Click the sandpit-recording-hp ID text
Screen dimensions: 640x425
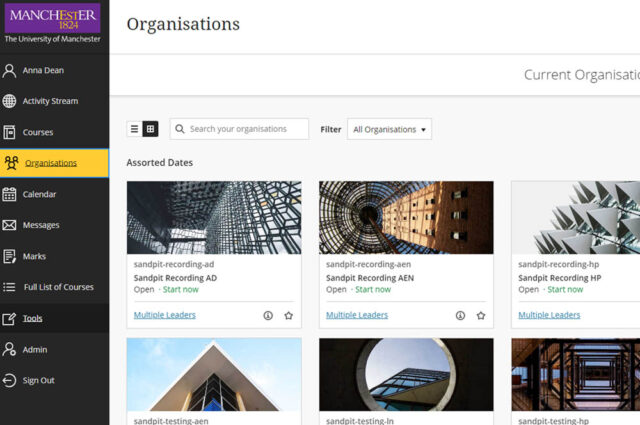pos(559,264)
